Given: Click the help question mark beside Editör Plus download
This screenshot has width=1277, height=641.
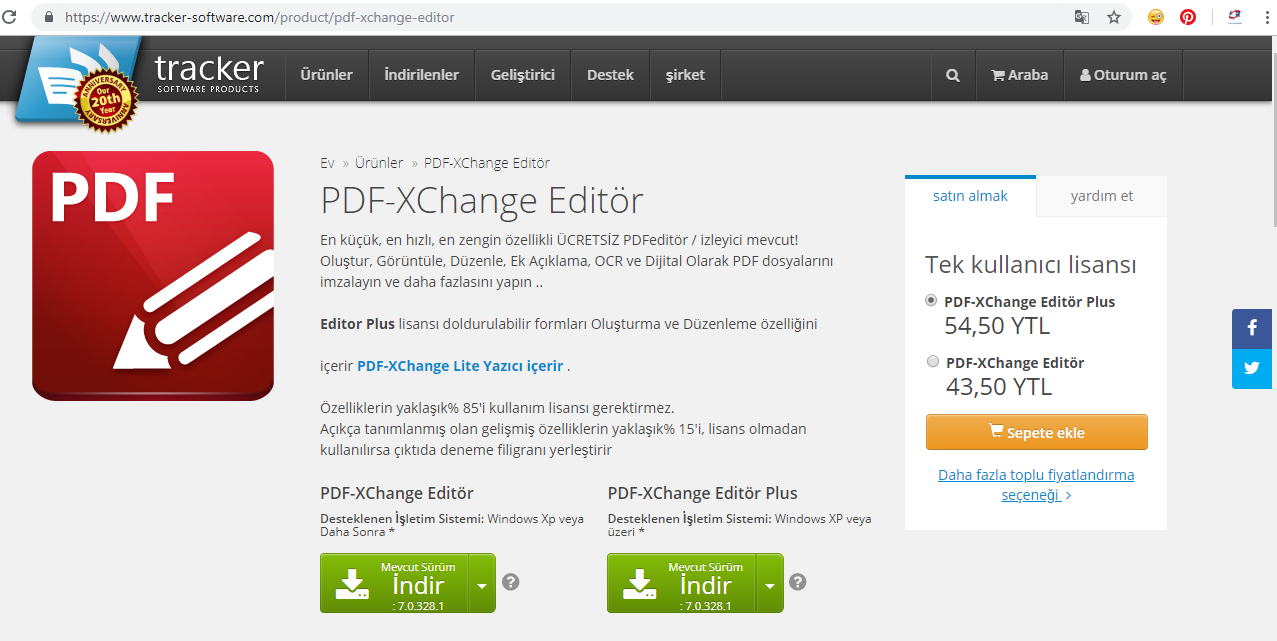Looking at the screenshot, I should [x=797, y=582].
